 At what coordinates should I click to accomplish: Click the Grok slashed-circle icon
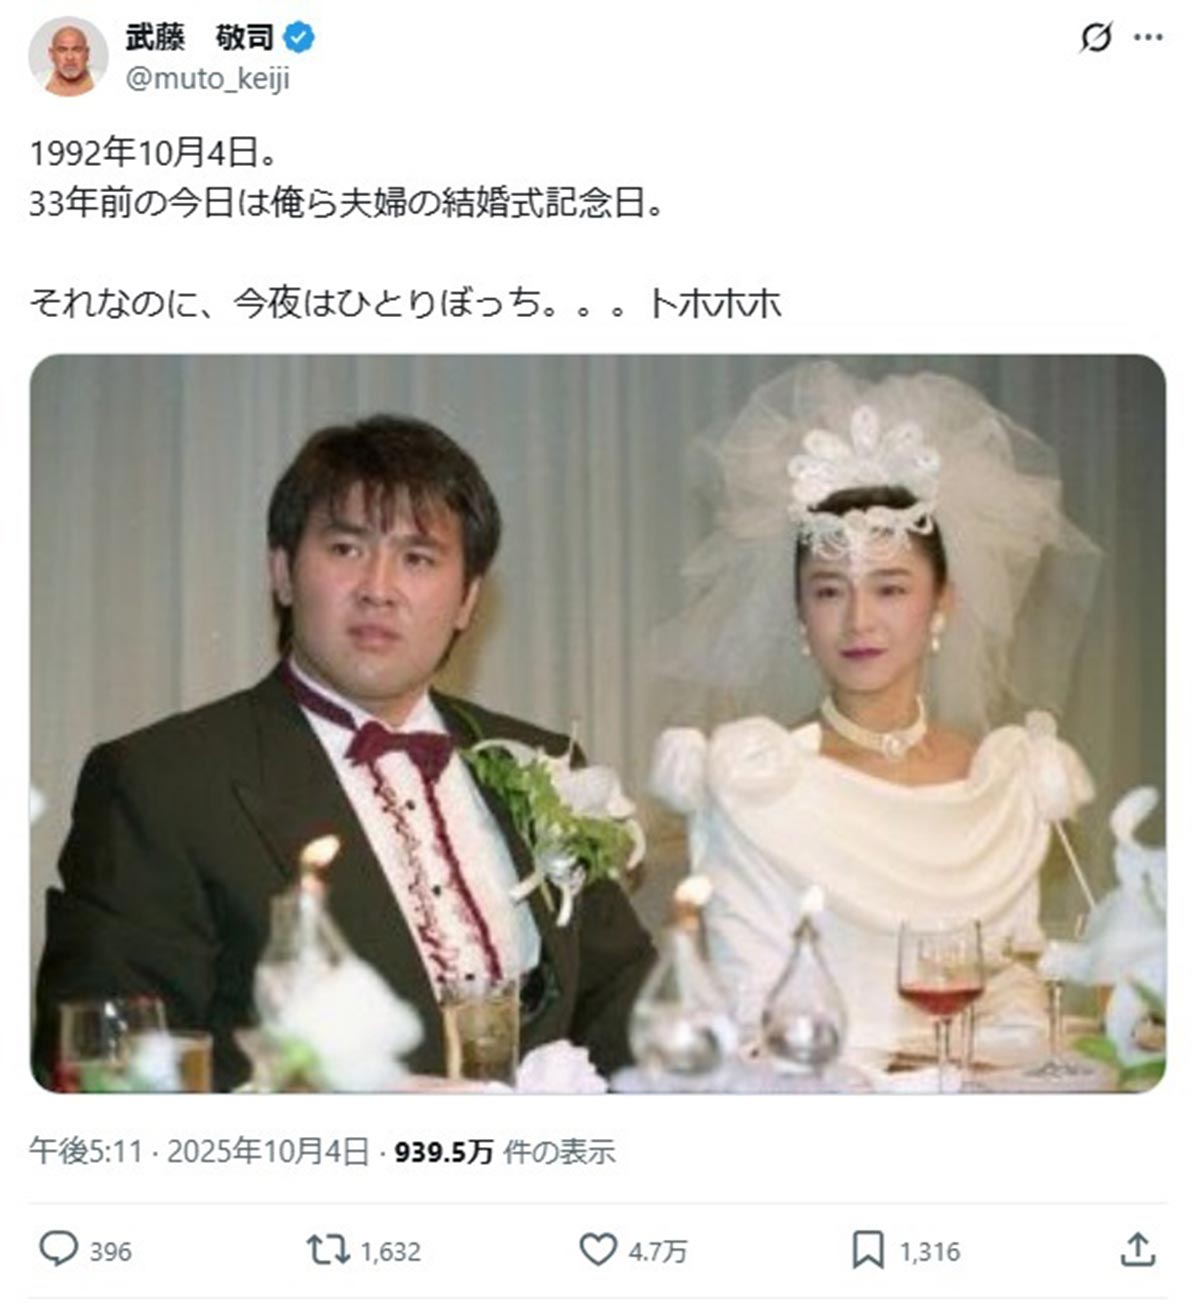[x=1096, y=38]
